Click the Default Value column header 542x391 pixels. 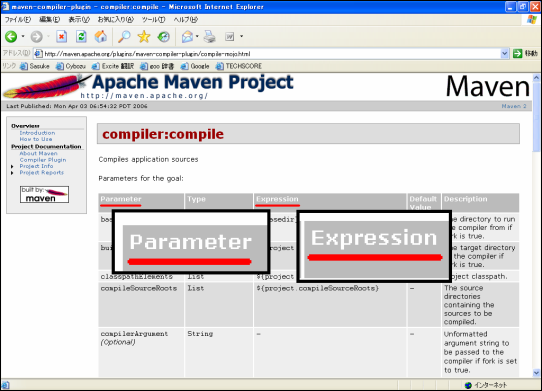(x=423, y=203)
